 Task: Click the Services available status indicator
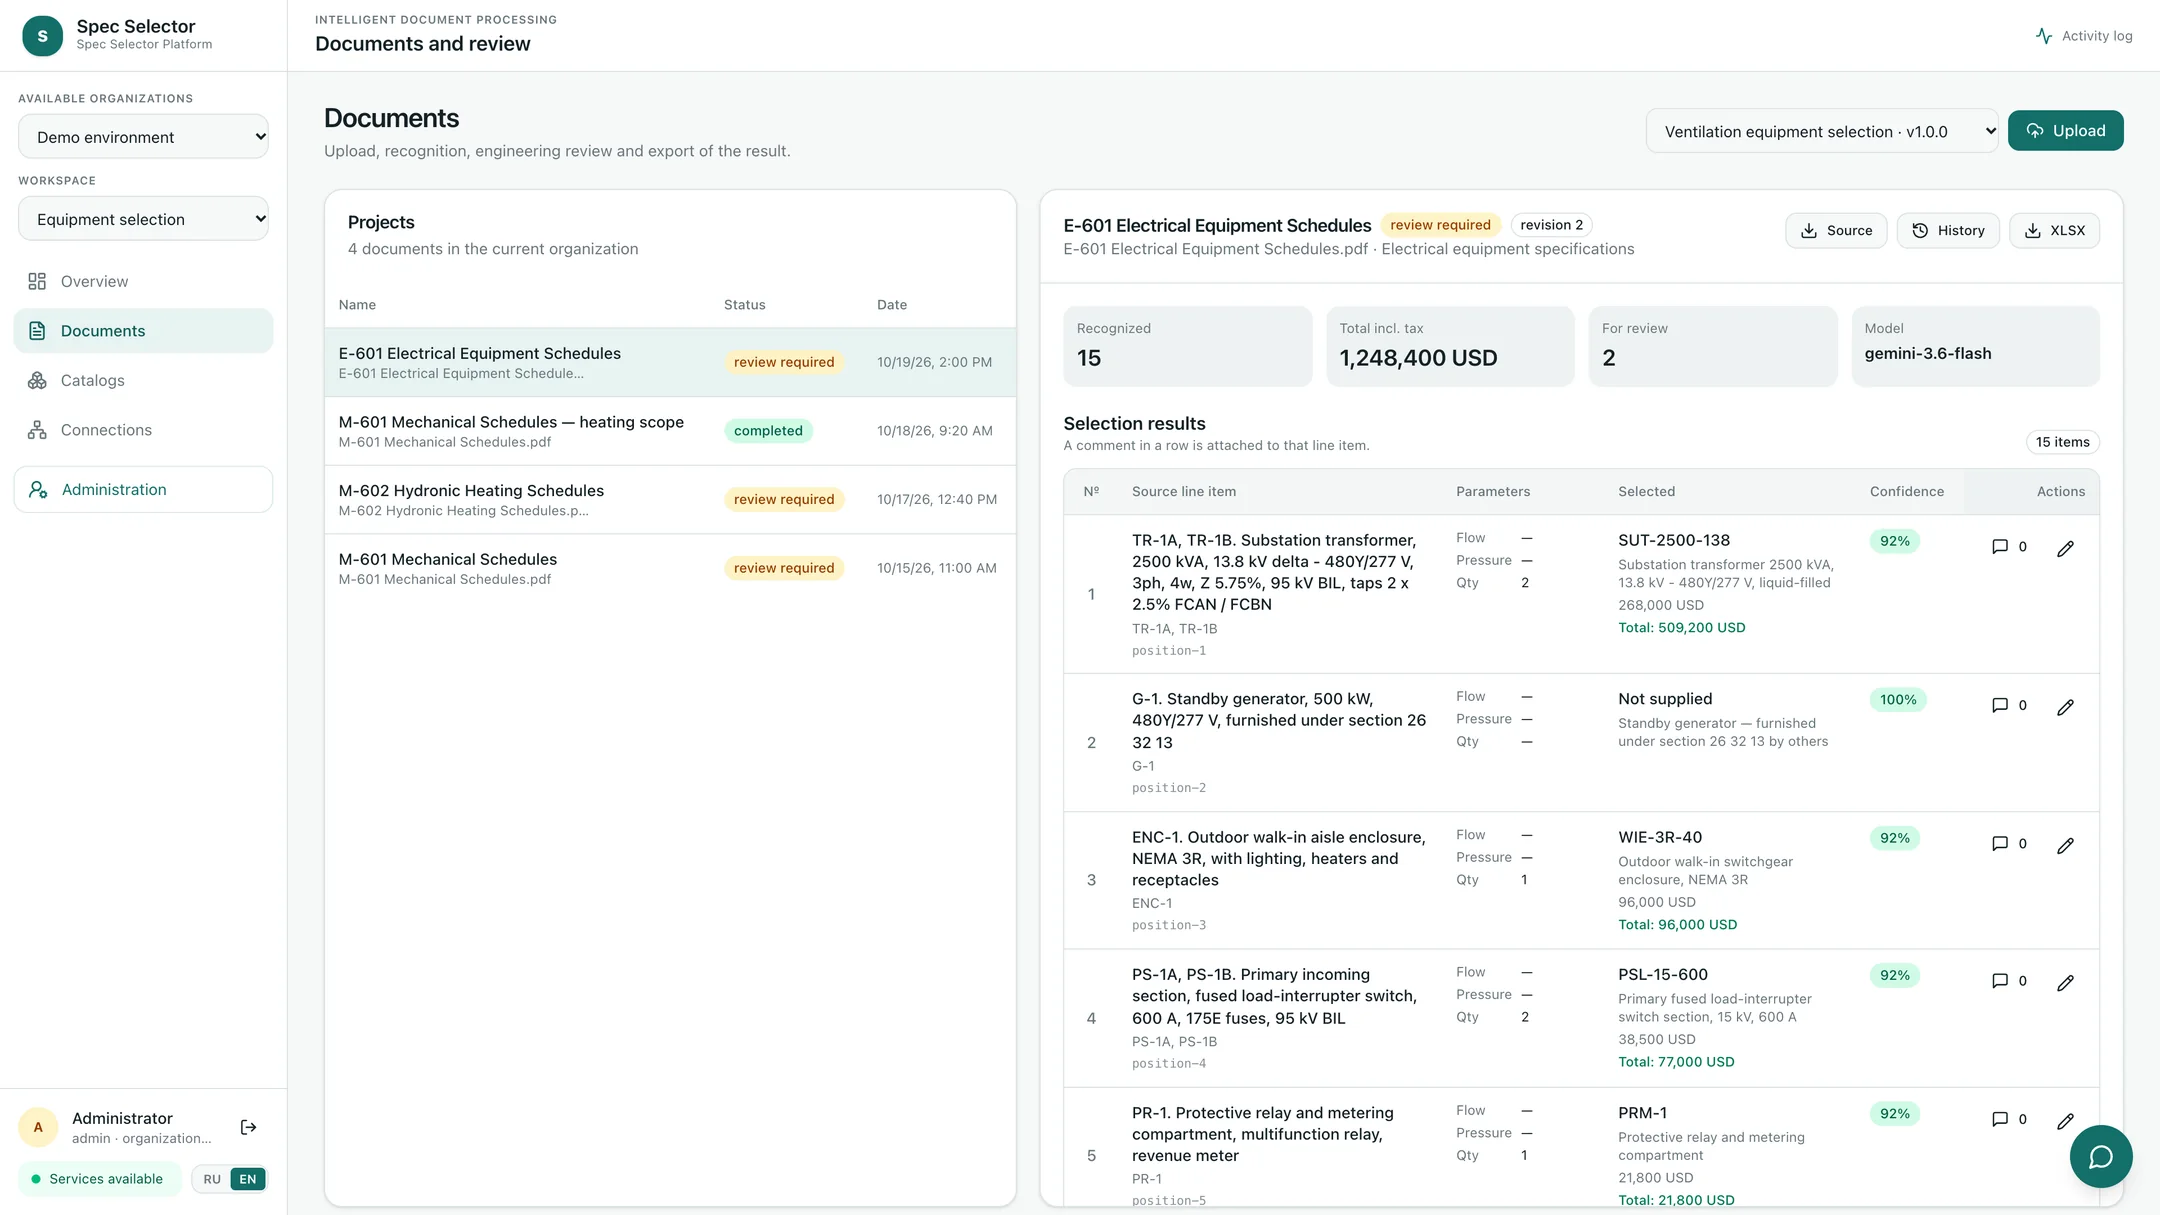tap(99, 1179)
